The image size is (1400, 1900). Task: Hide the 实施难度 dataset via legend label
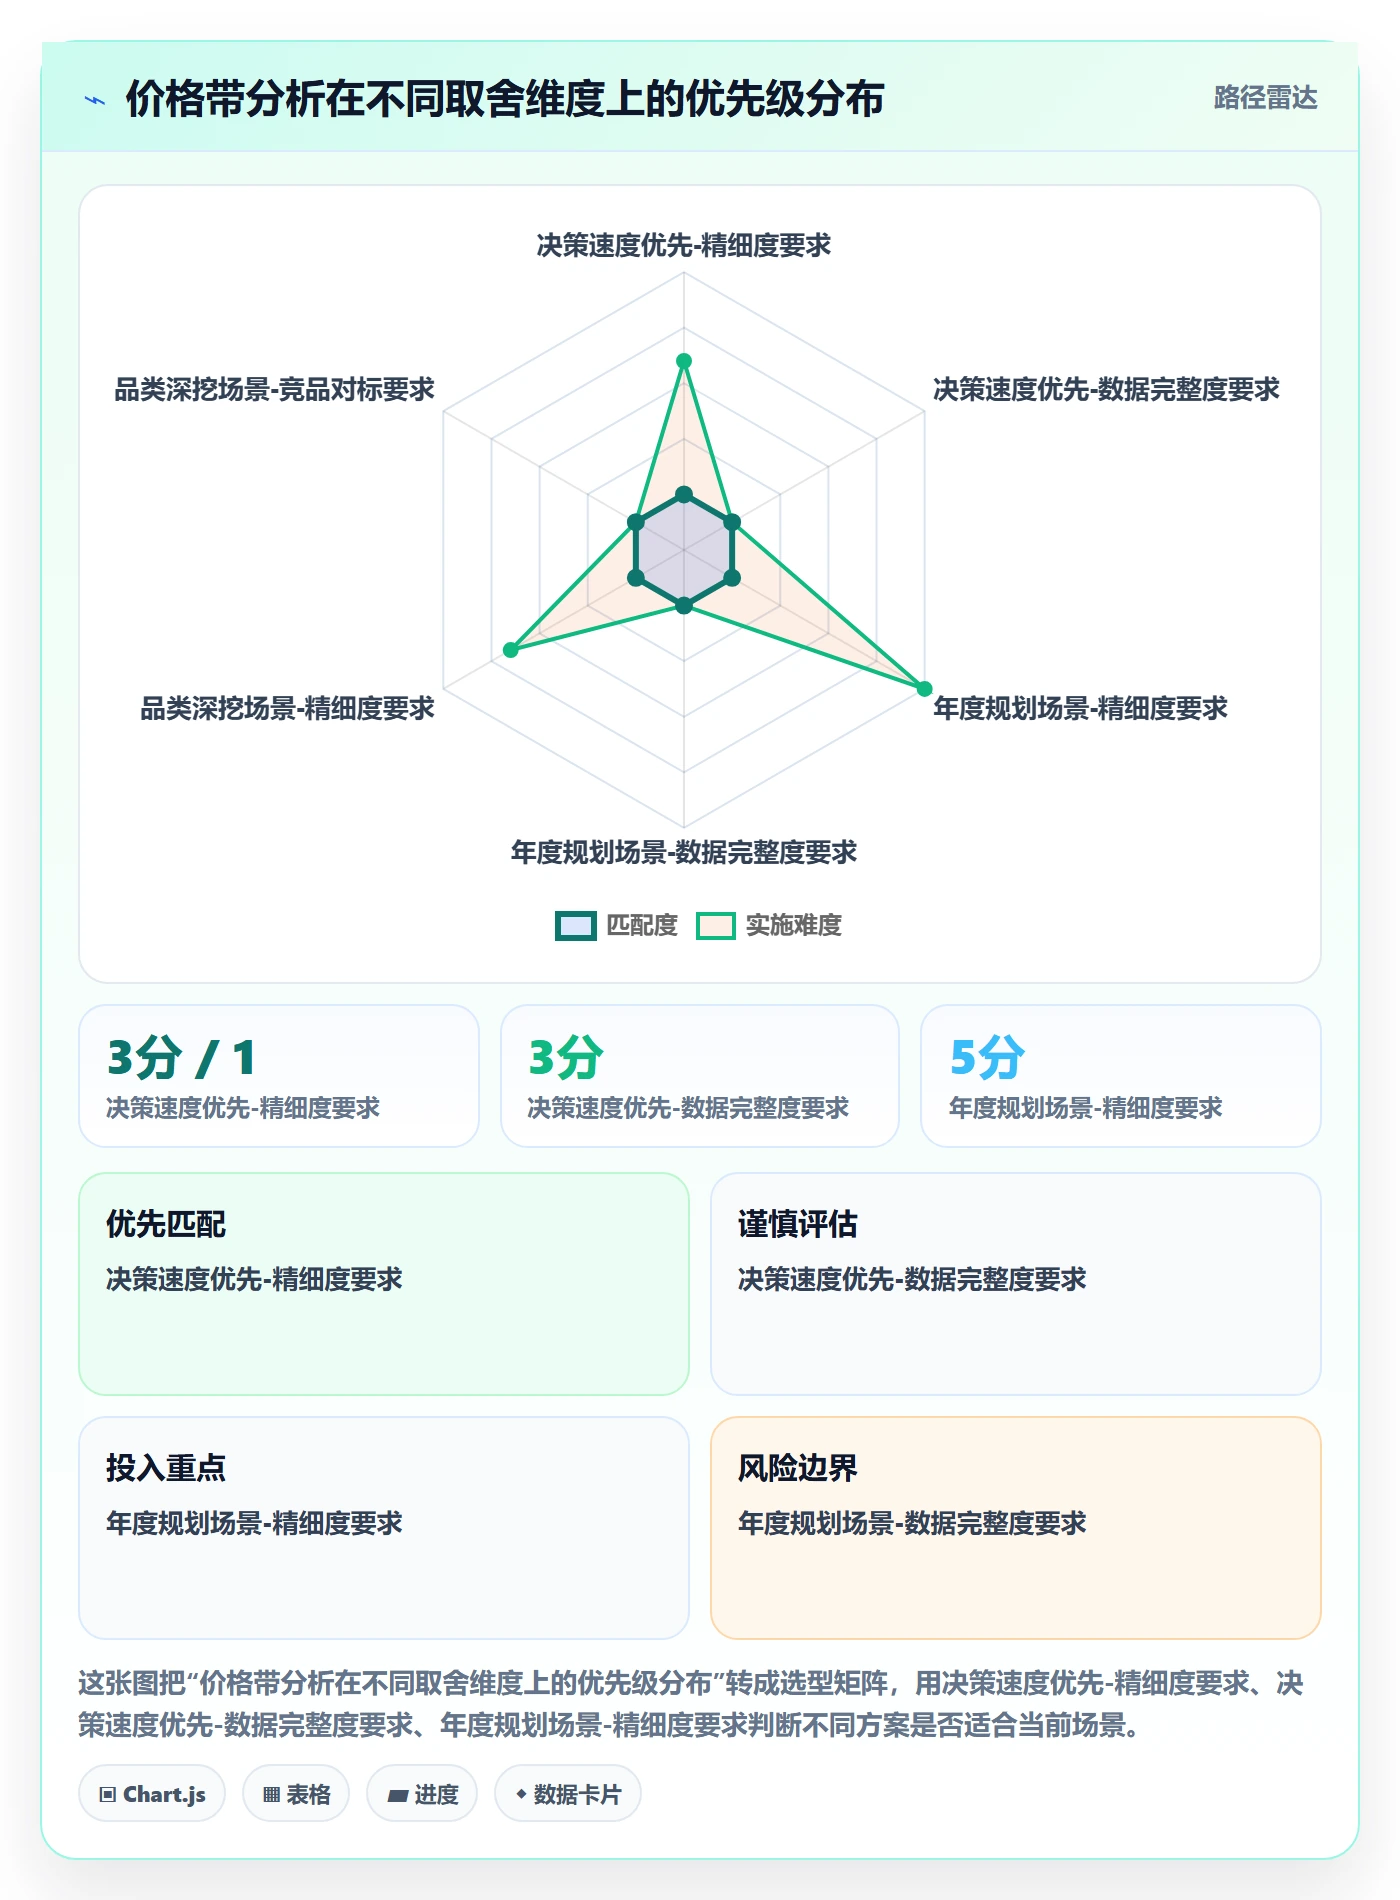tap(794, 926)
